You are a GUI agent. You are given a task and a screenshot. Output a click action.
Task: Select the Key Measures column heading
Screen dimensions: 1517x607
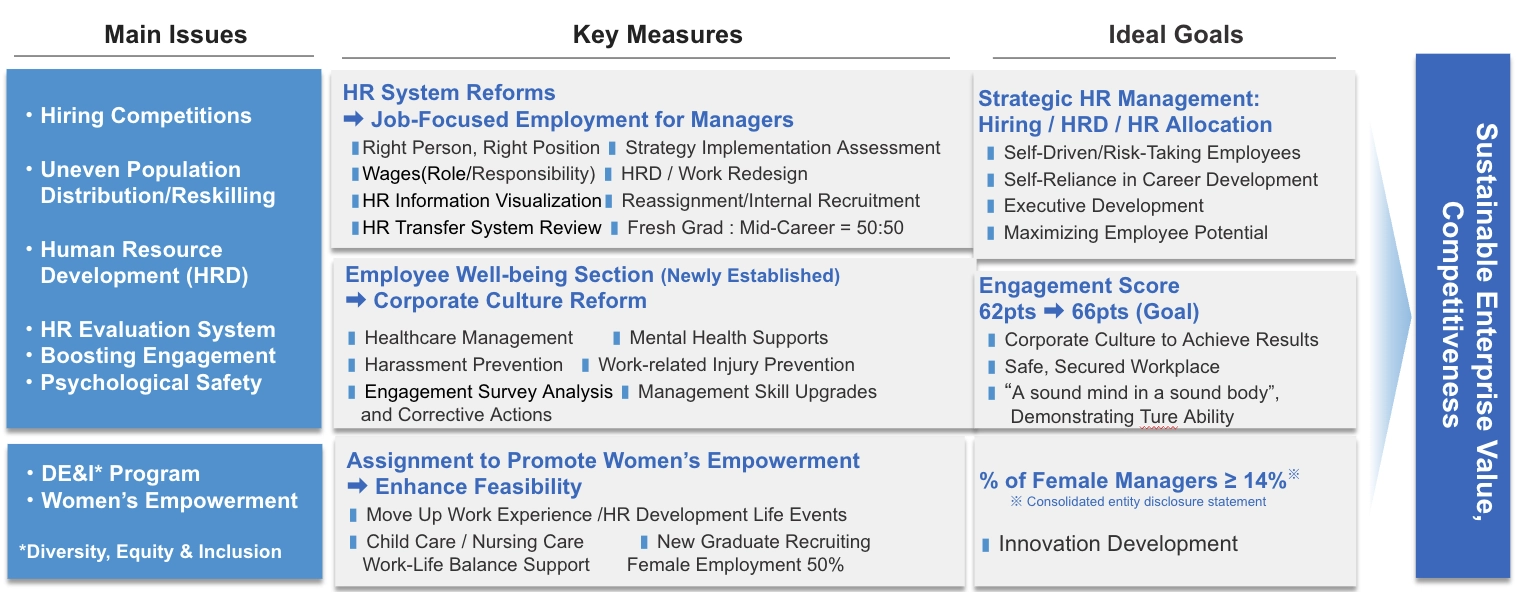pyautogui.click(x=657, y=35)
